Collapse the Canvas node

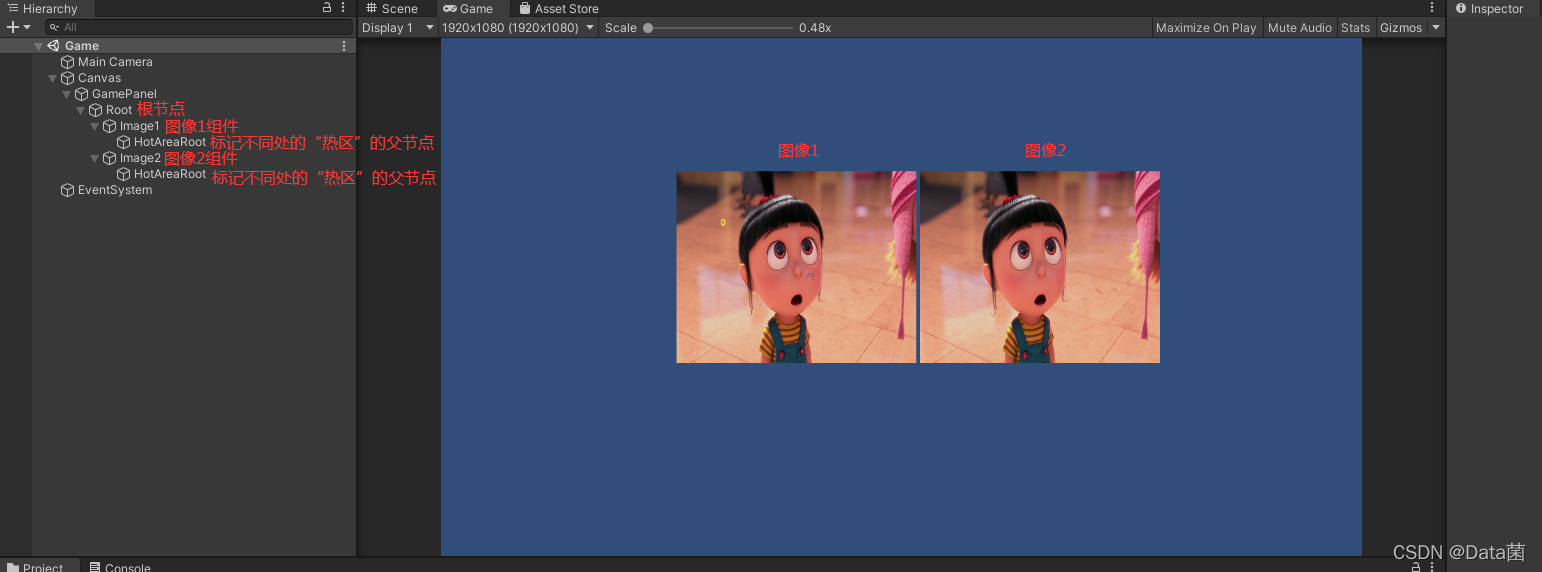click(53, 78)
